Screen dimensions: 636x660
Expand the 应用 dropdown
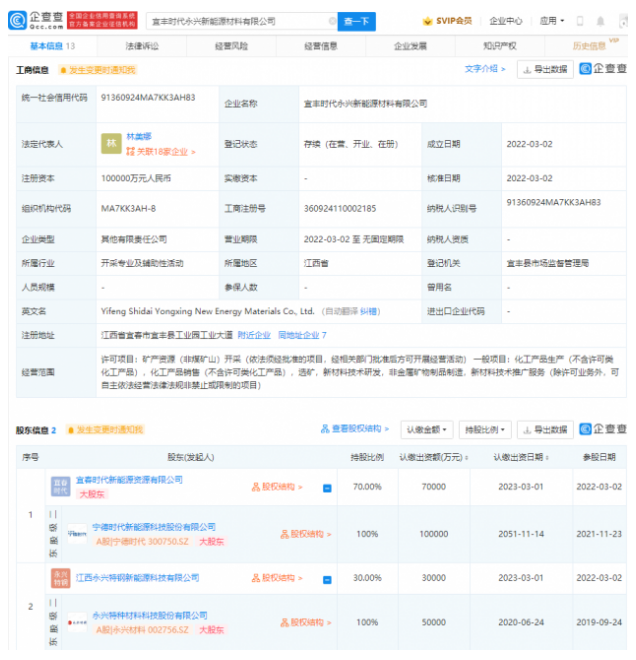click(x=552, y=21)
